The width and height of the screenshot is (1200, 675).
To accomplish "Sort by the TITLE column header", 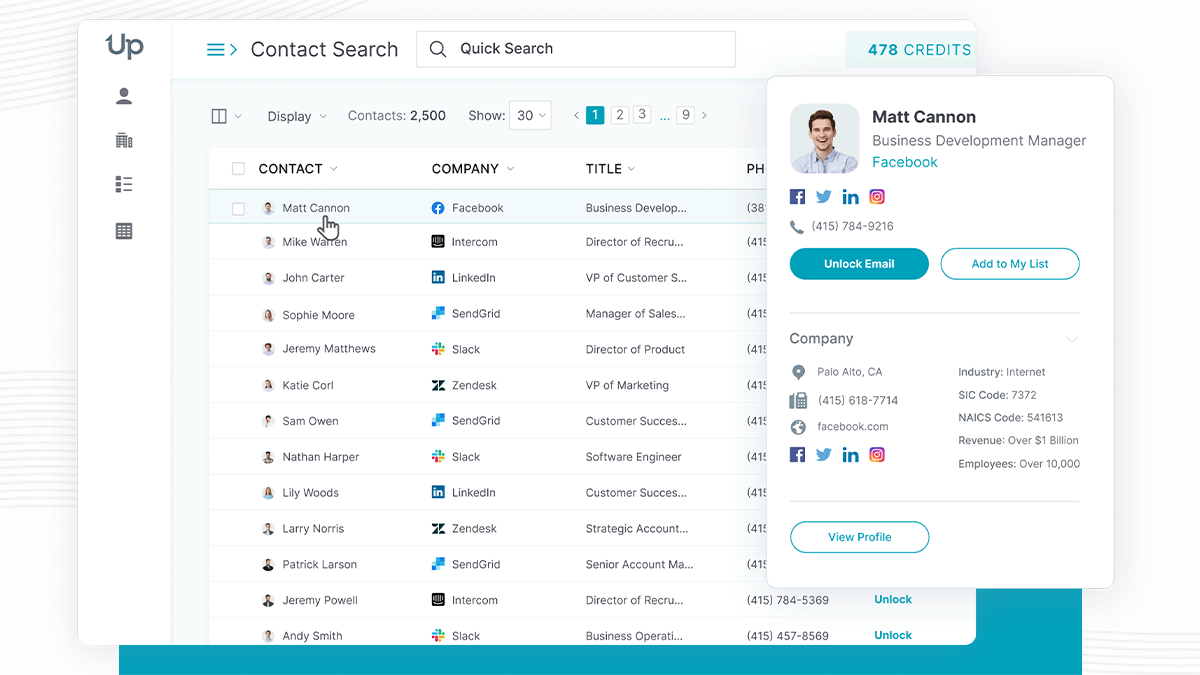I will 611,169.
